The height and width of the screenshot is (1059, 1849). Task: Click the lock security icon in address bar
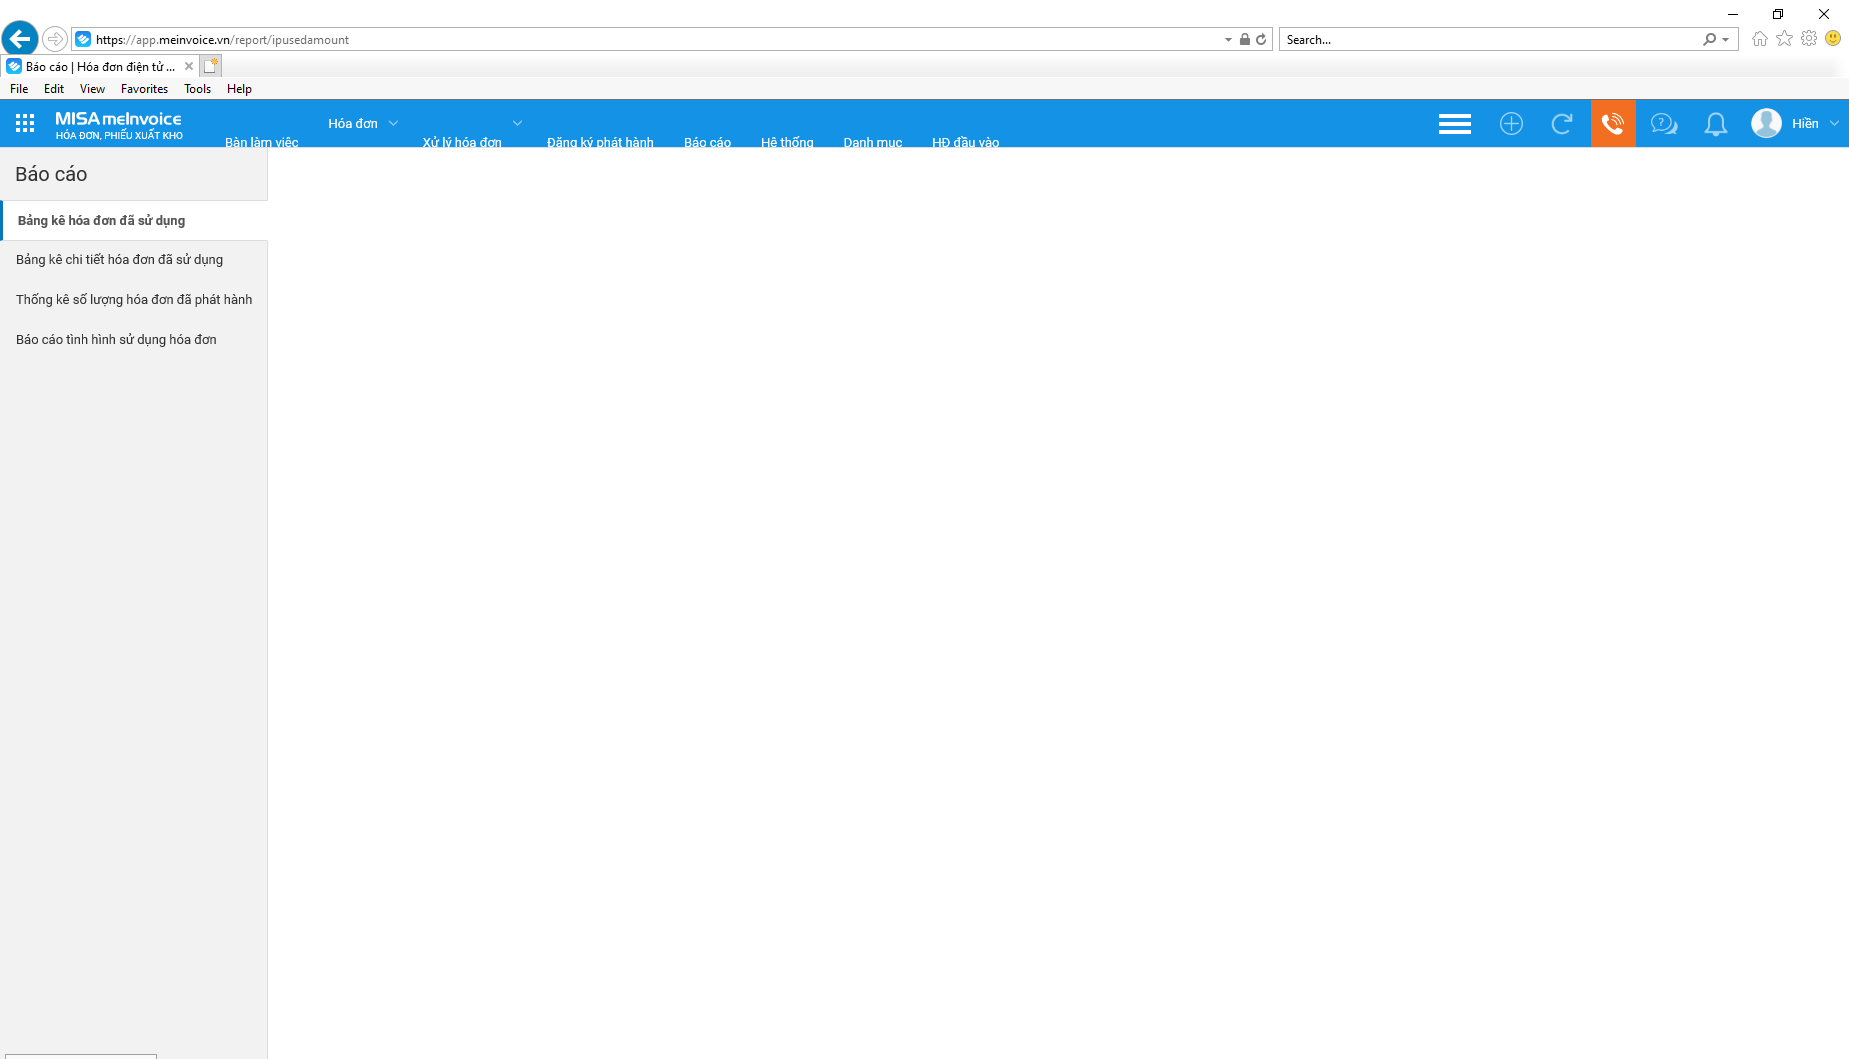(x=1245, y=39)
